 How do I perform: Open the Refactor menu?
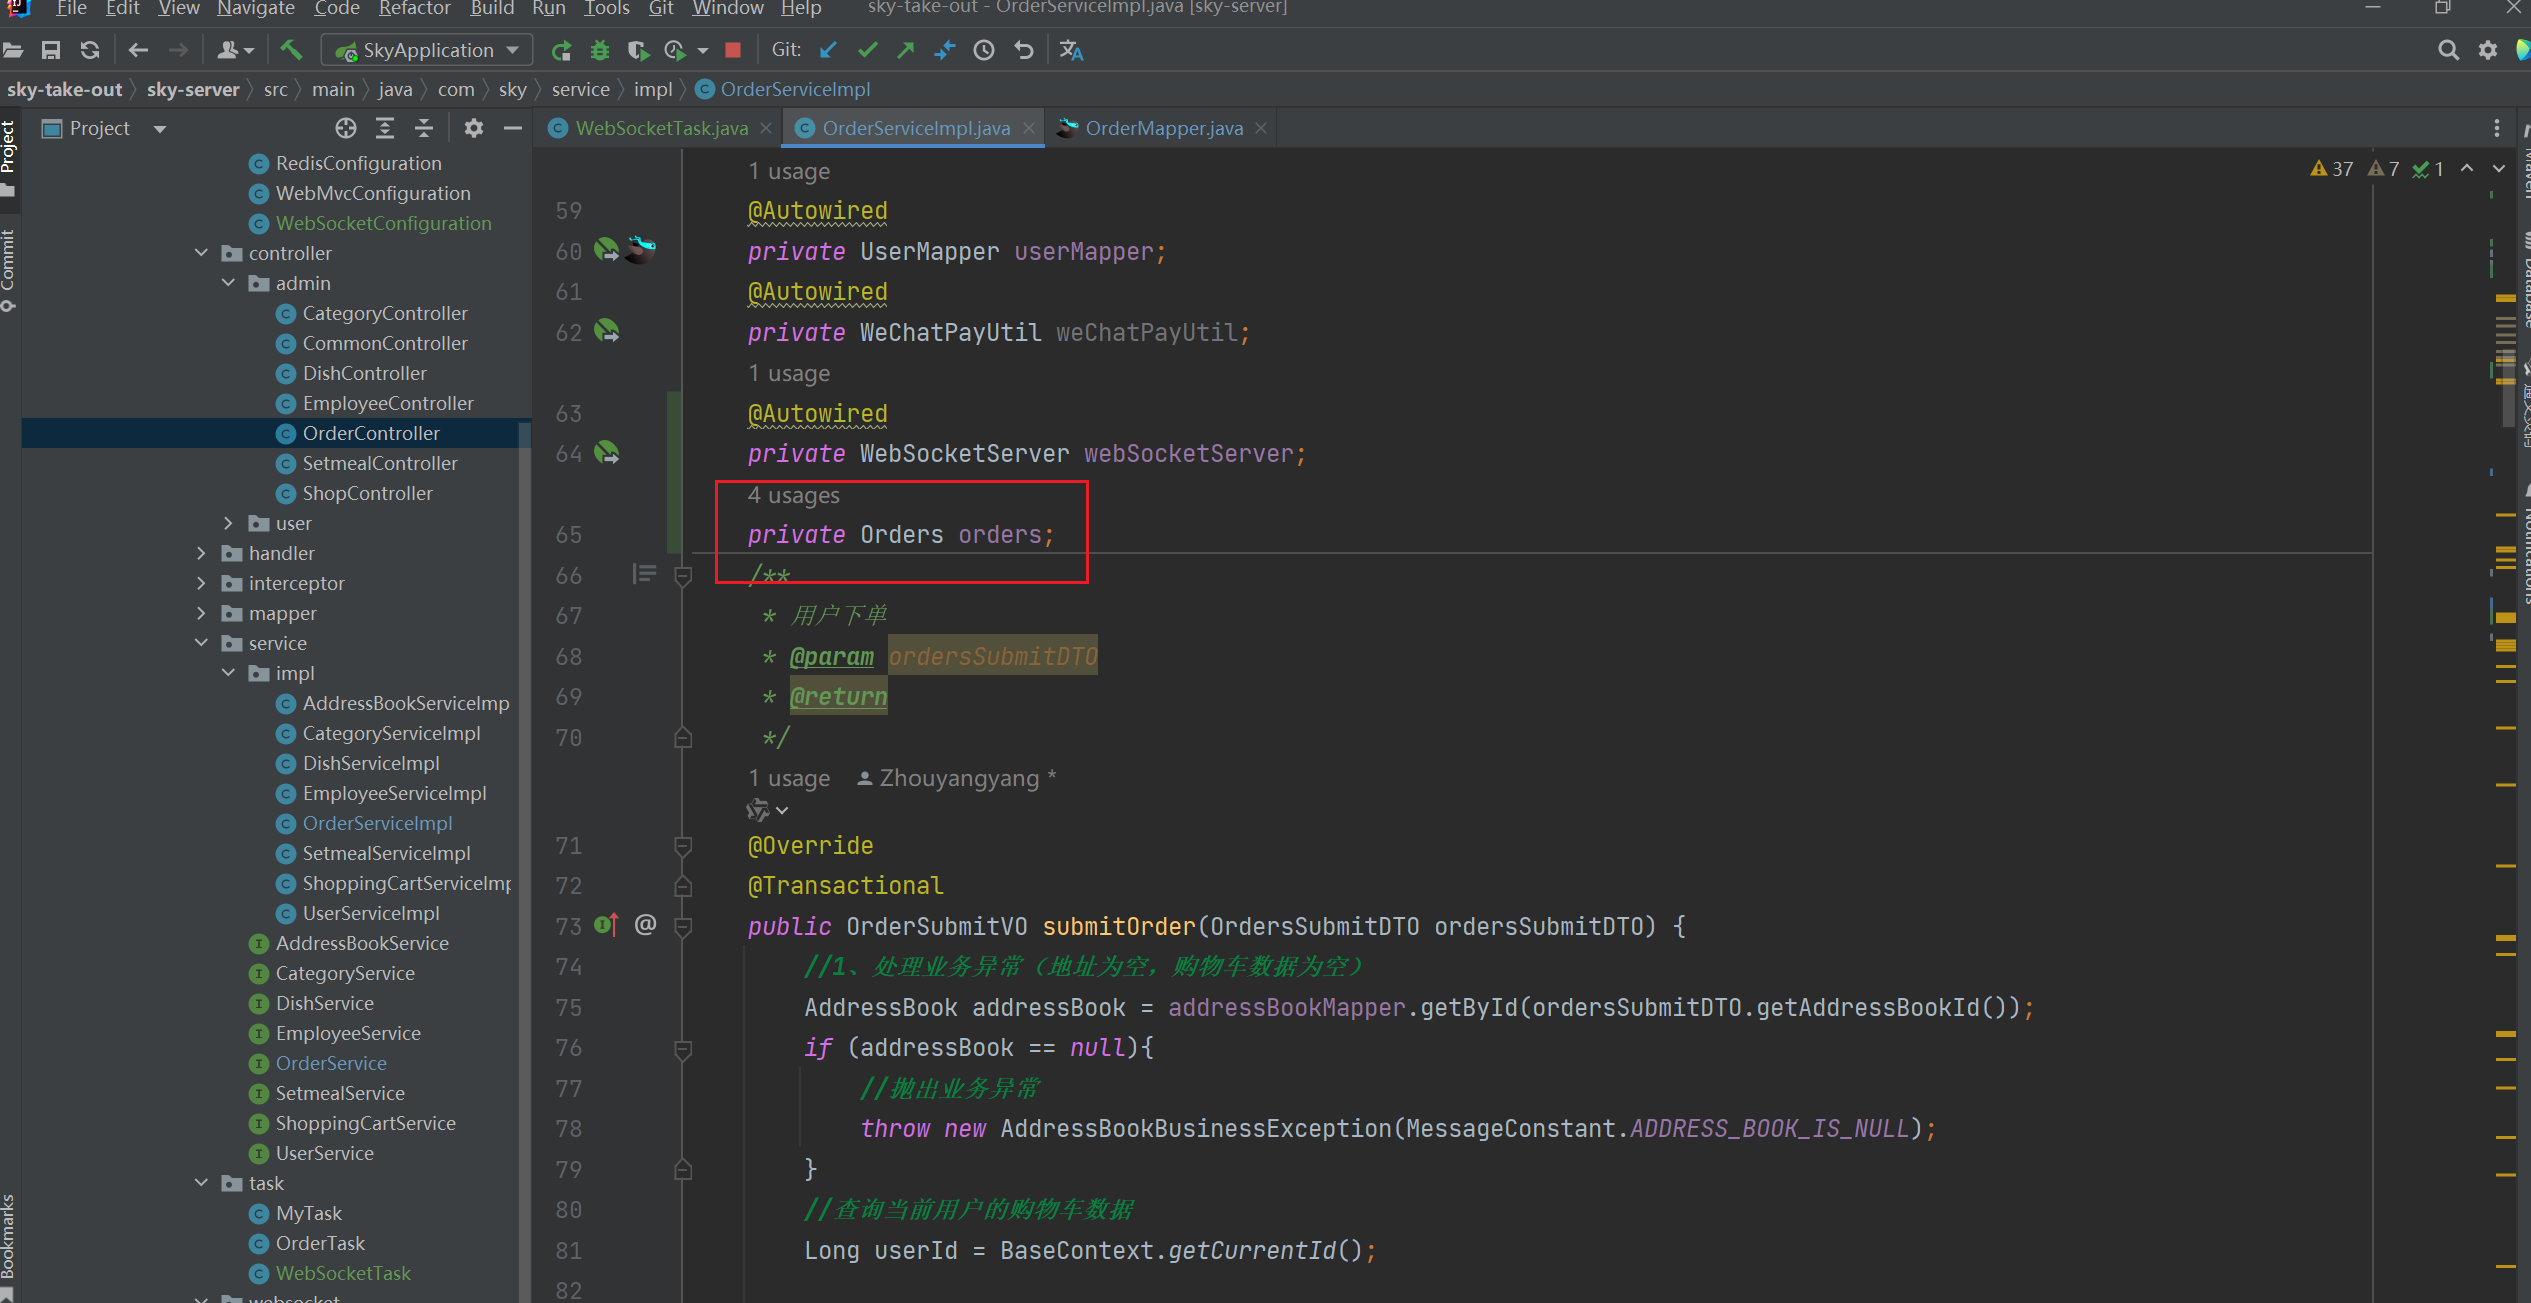pyautogui.click(x=414, y=9)
